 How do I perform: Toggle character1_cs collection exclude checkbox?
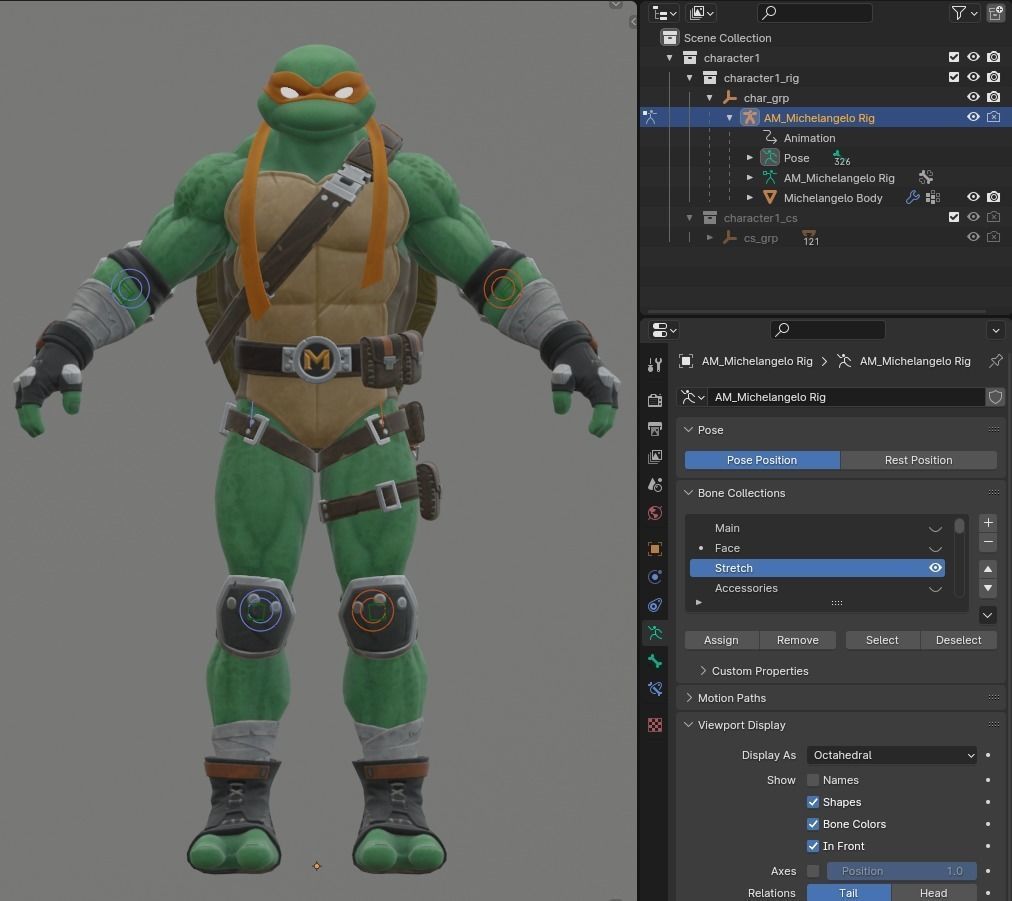954,218
